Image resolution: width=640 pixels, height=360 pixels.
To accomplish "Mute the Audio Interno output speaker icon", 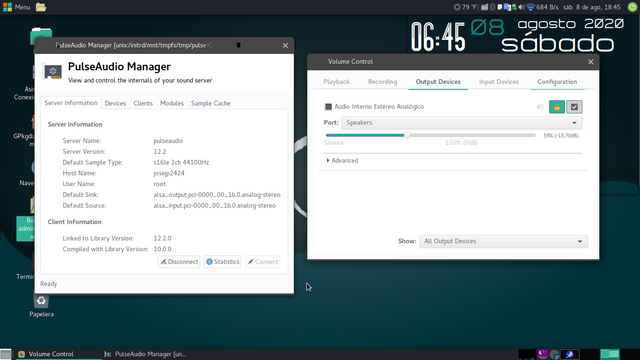I will click(x=540, y=107).
